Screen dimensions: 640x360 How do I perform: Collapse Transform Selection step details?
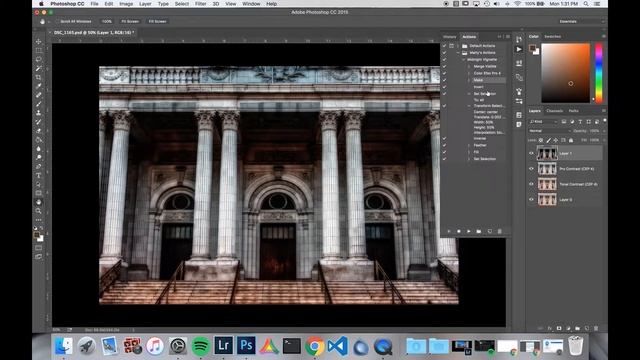[x=469, y=106]
